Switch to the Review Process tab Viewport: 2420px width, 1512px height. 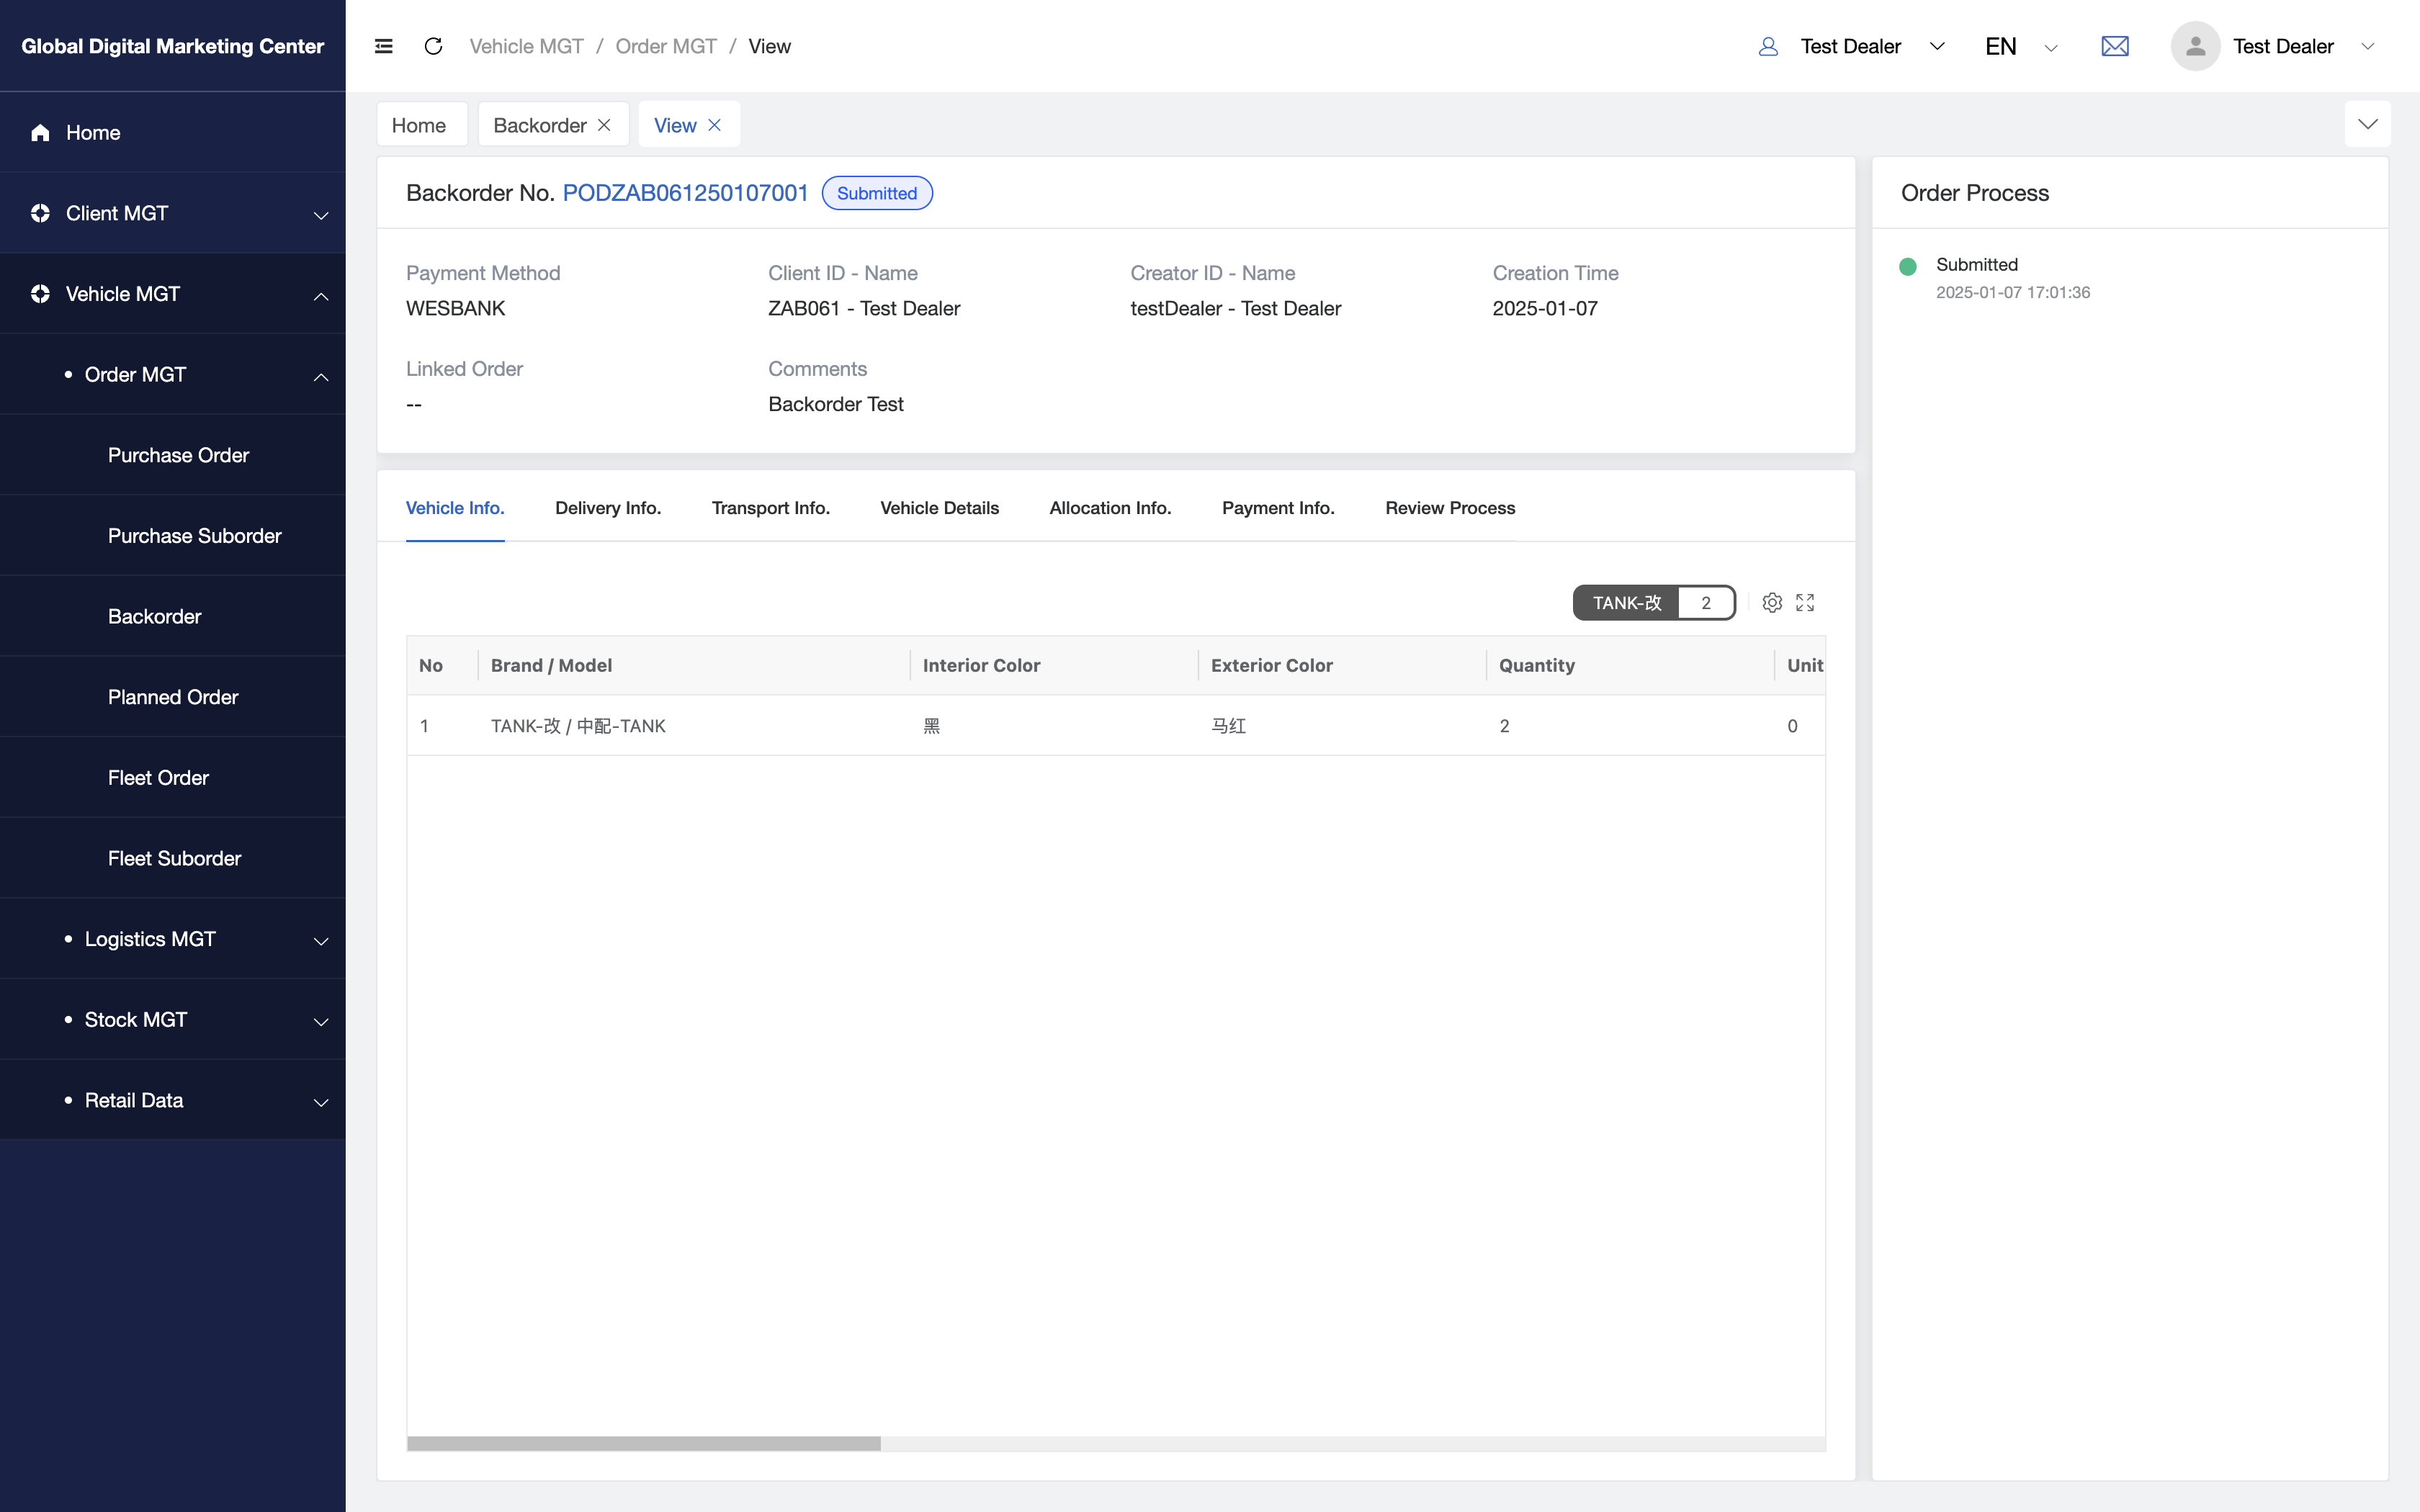[x=1450, y=508]
